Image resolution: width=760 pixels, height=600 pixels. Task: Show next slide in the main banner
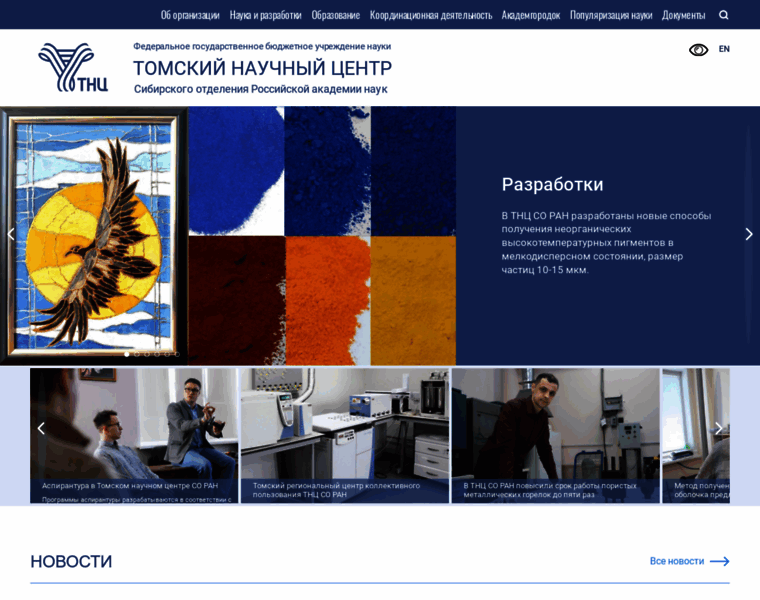point(749,234)
